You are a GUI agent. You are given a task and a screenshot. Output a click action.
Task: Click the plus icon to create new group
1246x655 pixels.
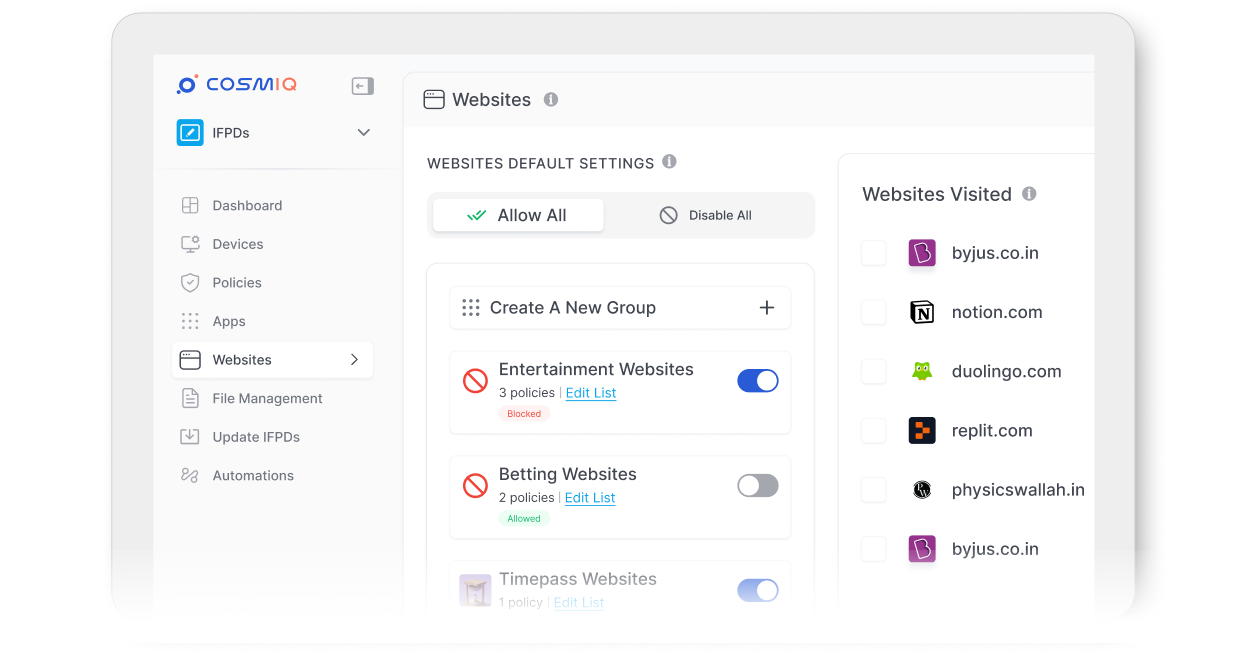tap(767, 308)
